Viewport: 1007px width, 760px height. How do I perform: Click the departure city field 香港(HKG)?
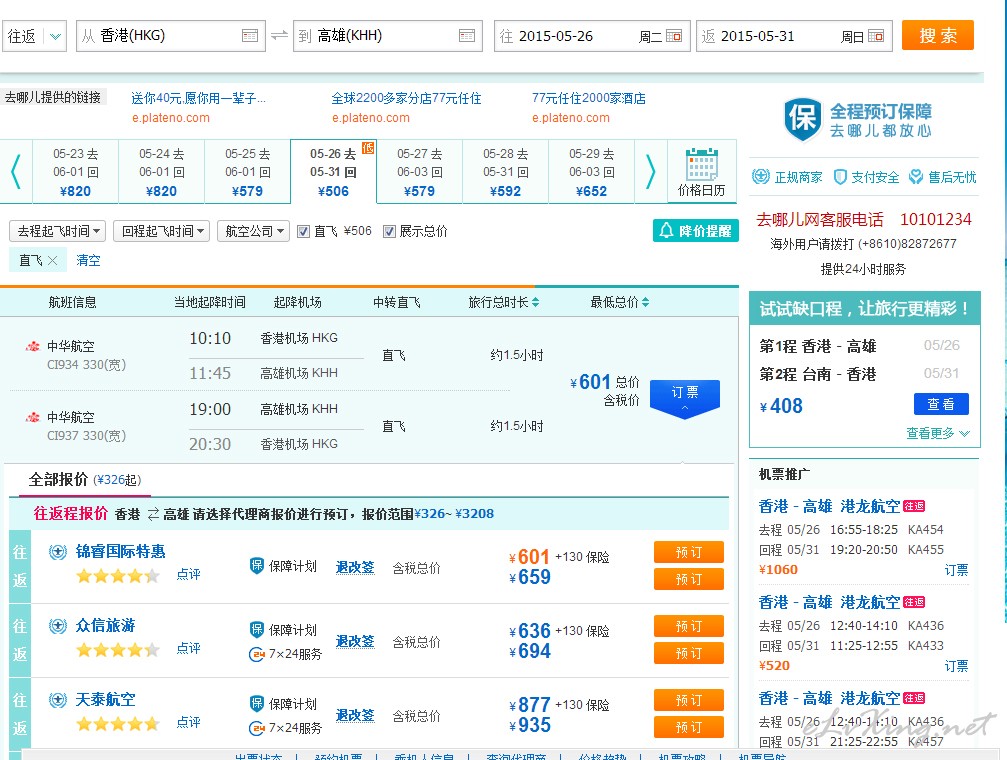pyautogui.click(x=171, y=36)
